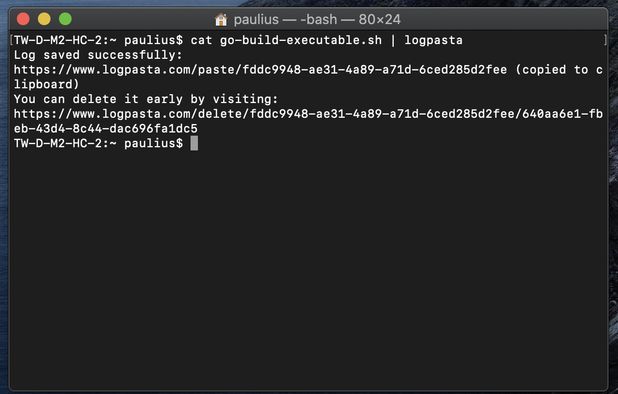Place cursor at the terminal prompt block cursor

(x=194, y=143)
